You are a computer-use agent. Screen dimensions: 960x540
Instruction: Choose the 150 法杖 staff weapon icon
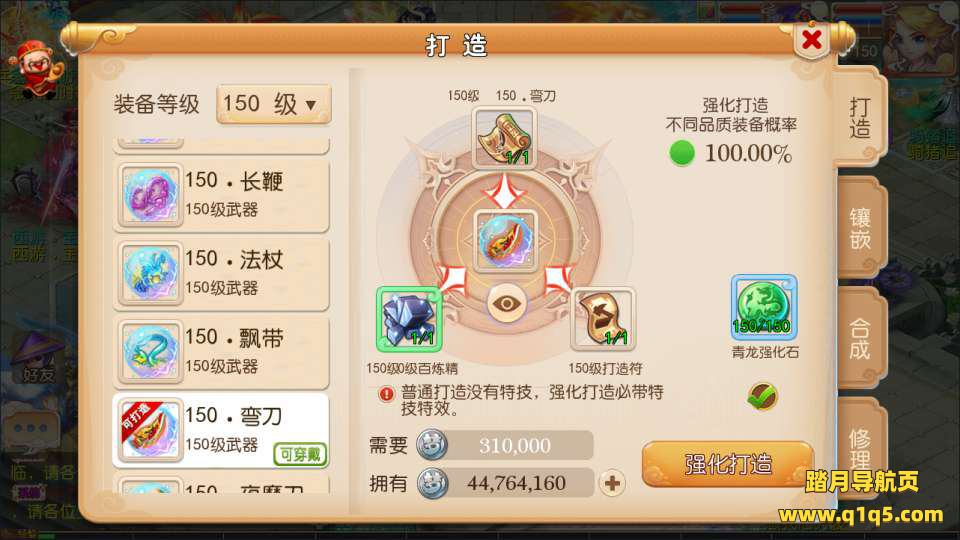coord(150,273)
